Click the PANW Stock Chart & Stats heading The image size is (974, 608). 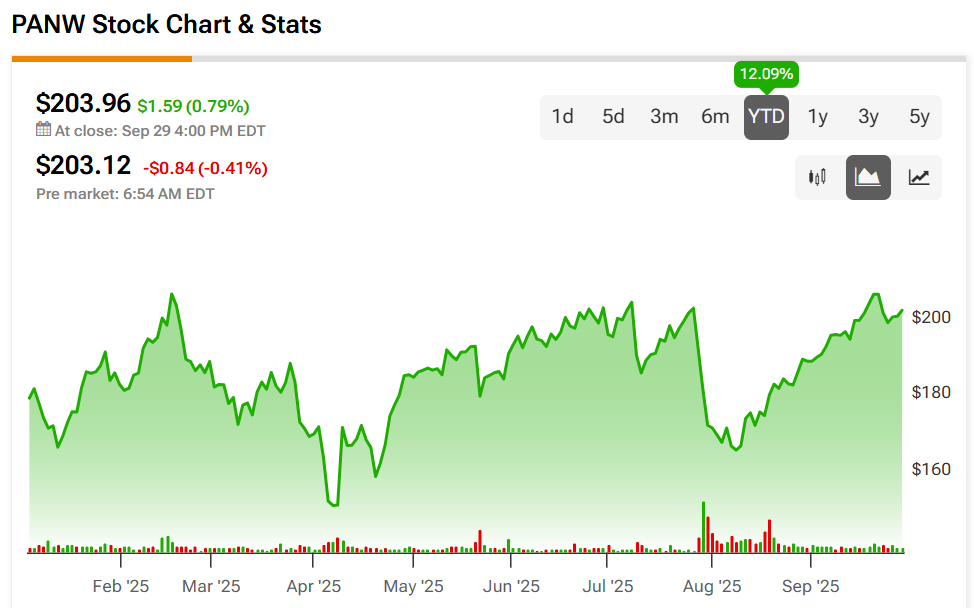[x=166, y=24]
